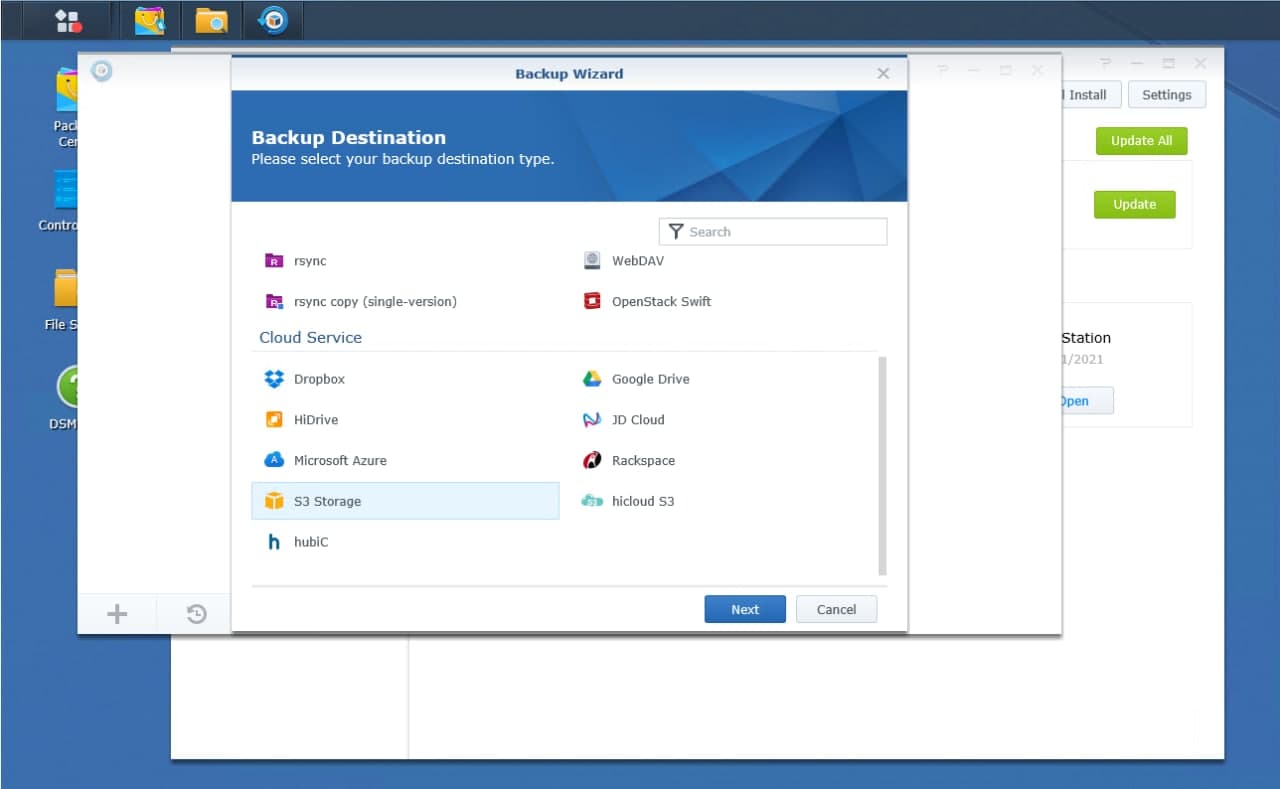Cancel the Backup Wizard
Image resolution: width=1280 pixels, height=789 pixels.
[836, 609]
